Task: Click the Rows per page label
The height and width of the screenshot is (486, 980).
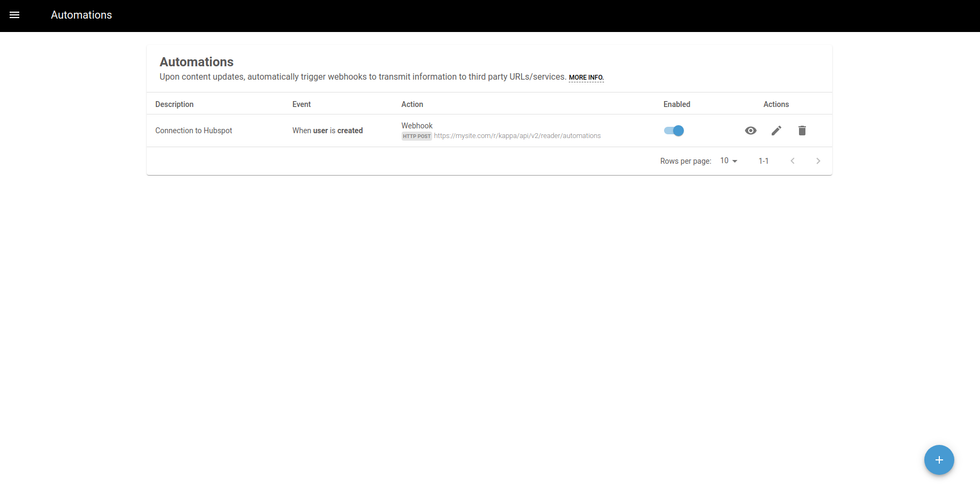Action: 686,161
